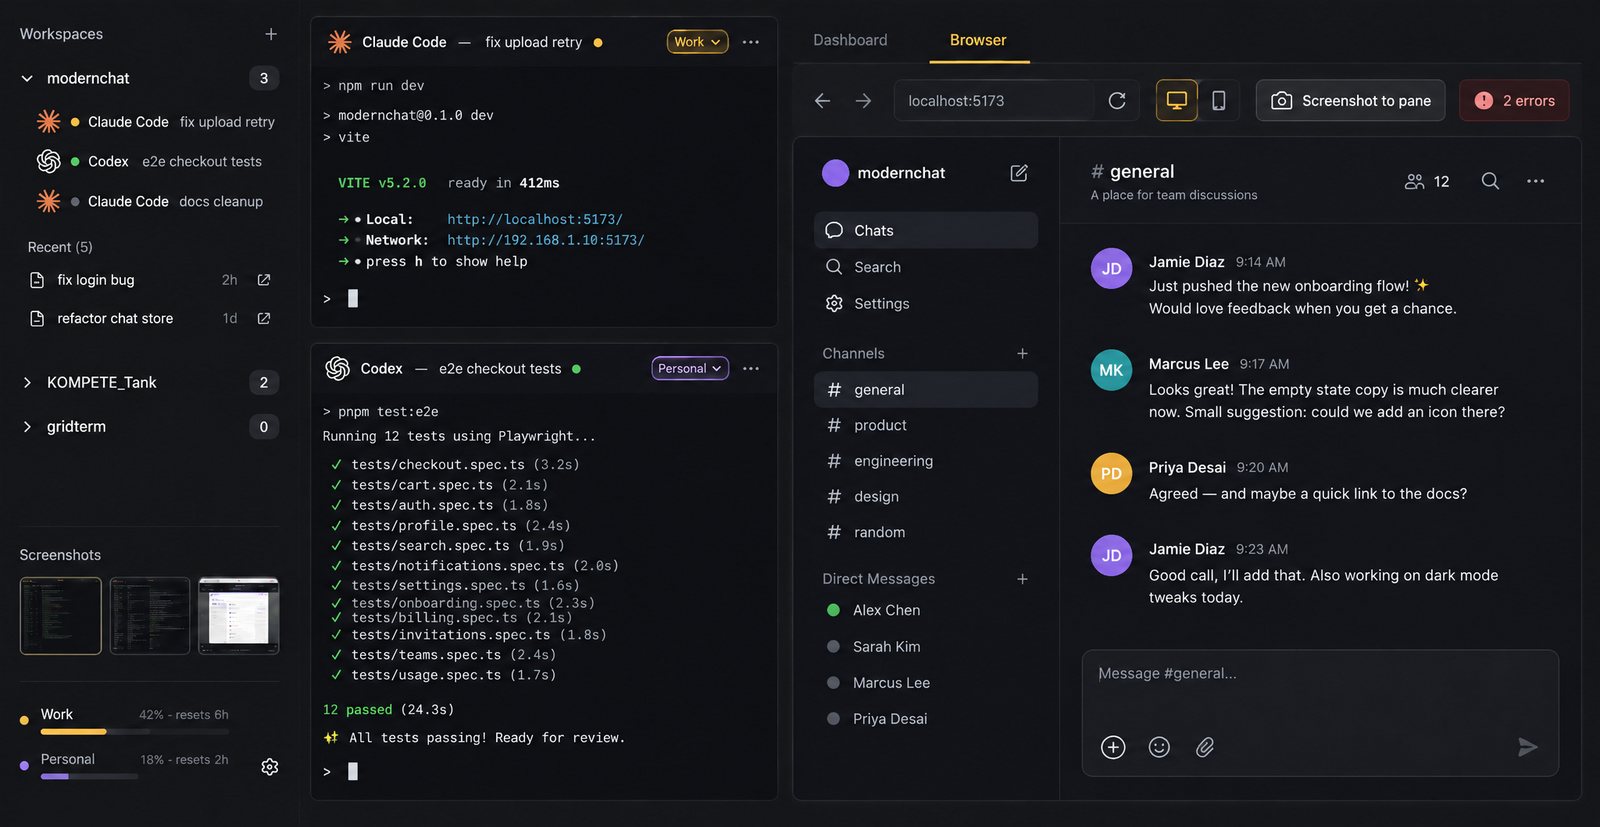The width and height of the screenshot is (1600, 827).
Task: Search within the general channel
Action: [x=1490, y=181]
